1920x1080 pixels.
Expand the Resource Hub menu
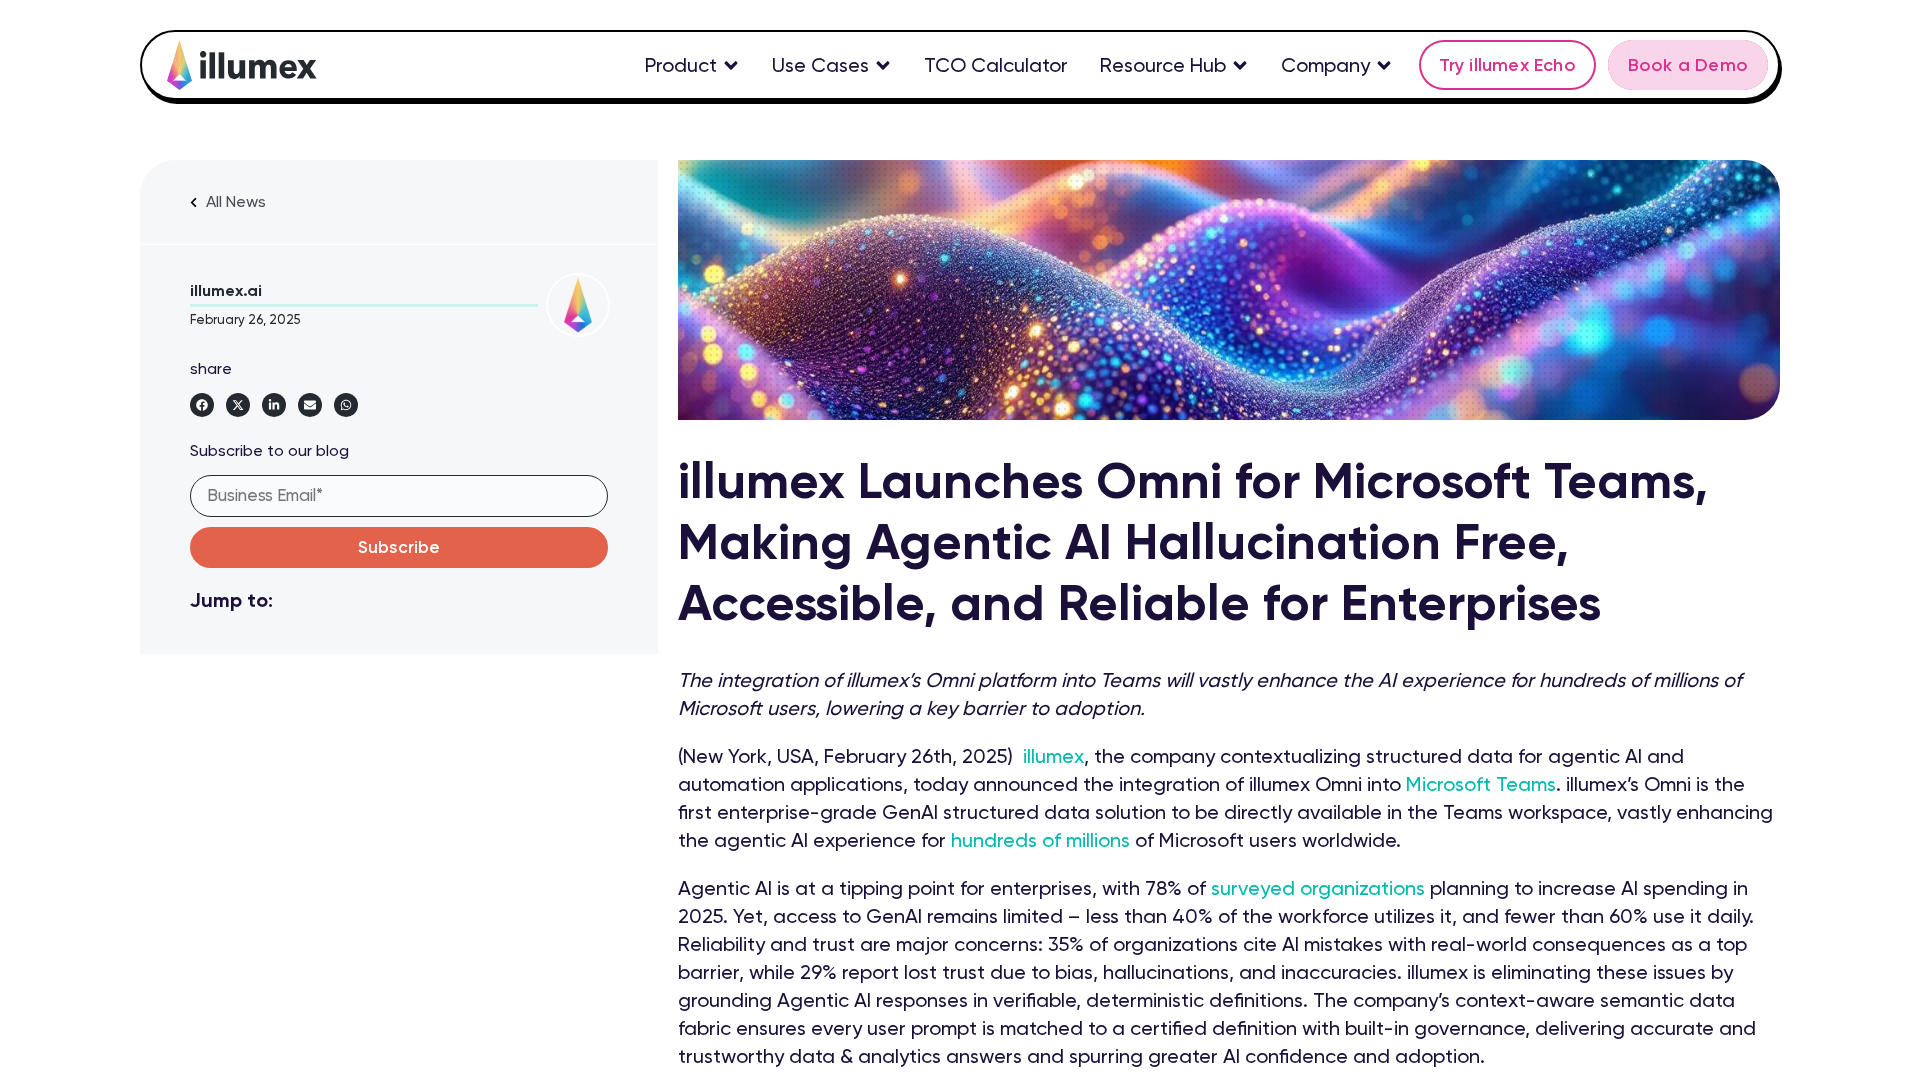click(x=1173, y=65)
